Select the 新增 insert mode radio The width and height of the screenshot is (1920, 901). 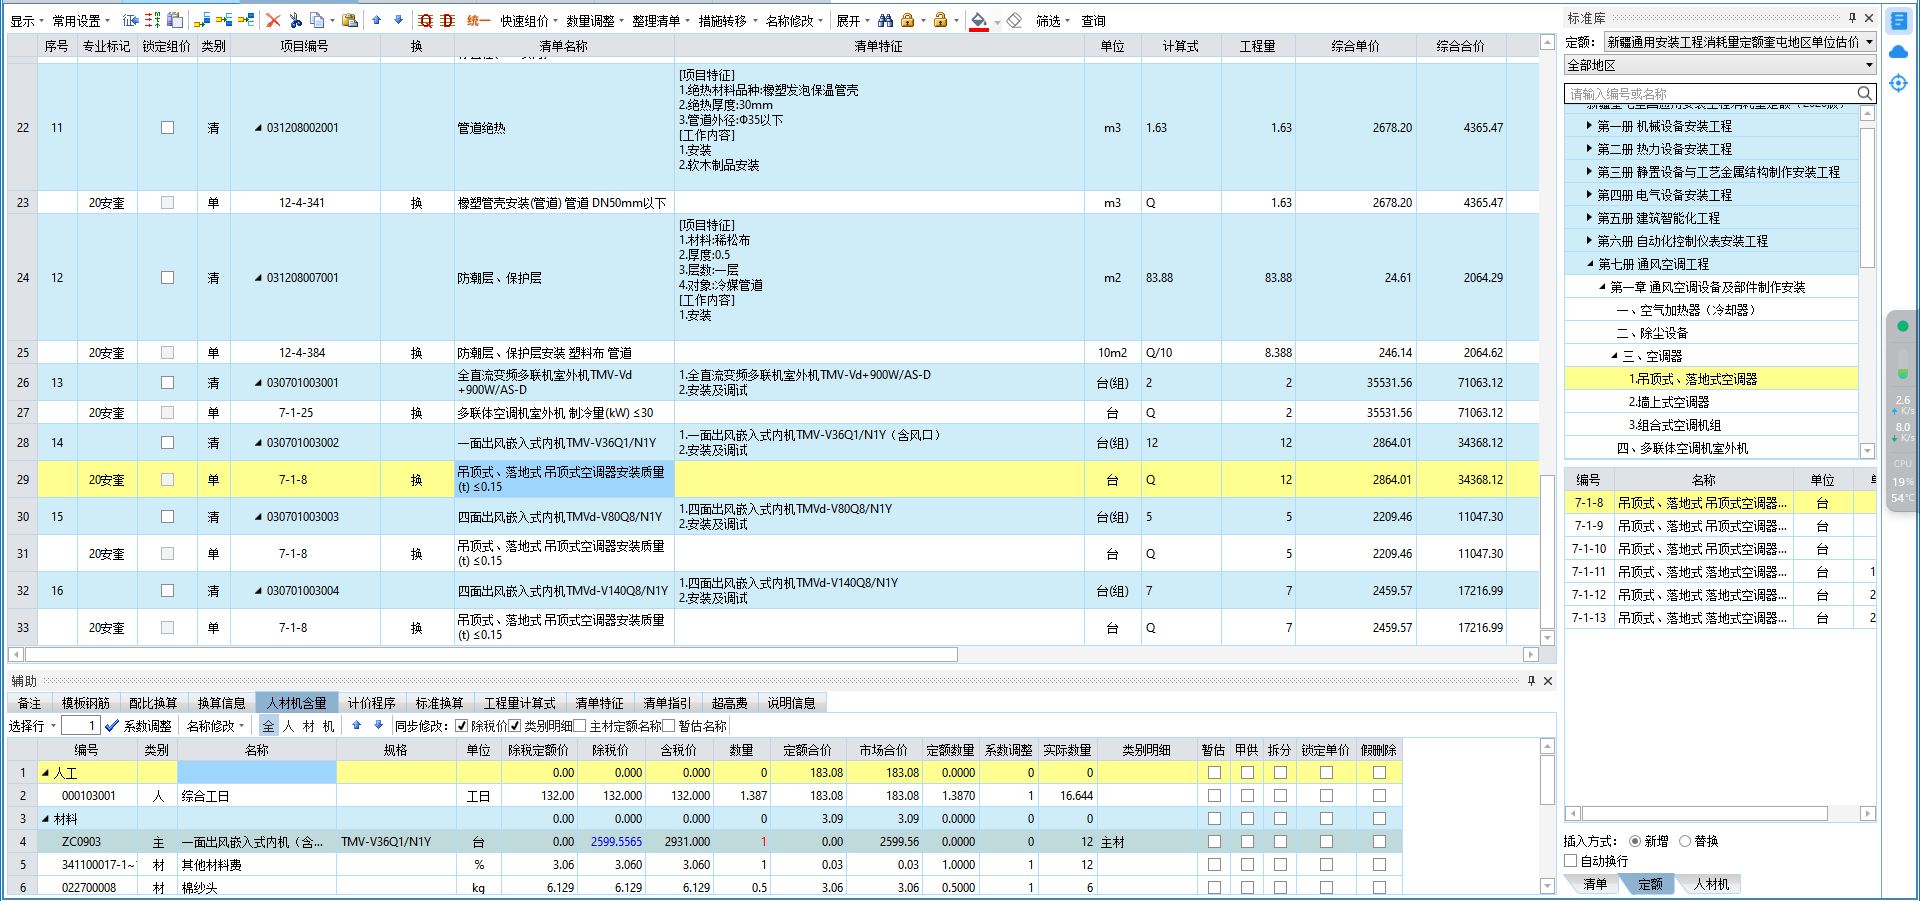1635,841
